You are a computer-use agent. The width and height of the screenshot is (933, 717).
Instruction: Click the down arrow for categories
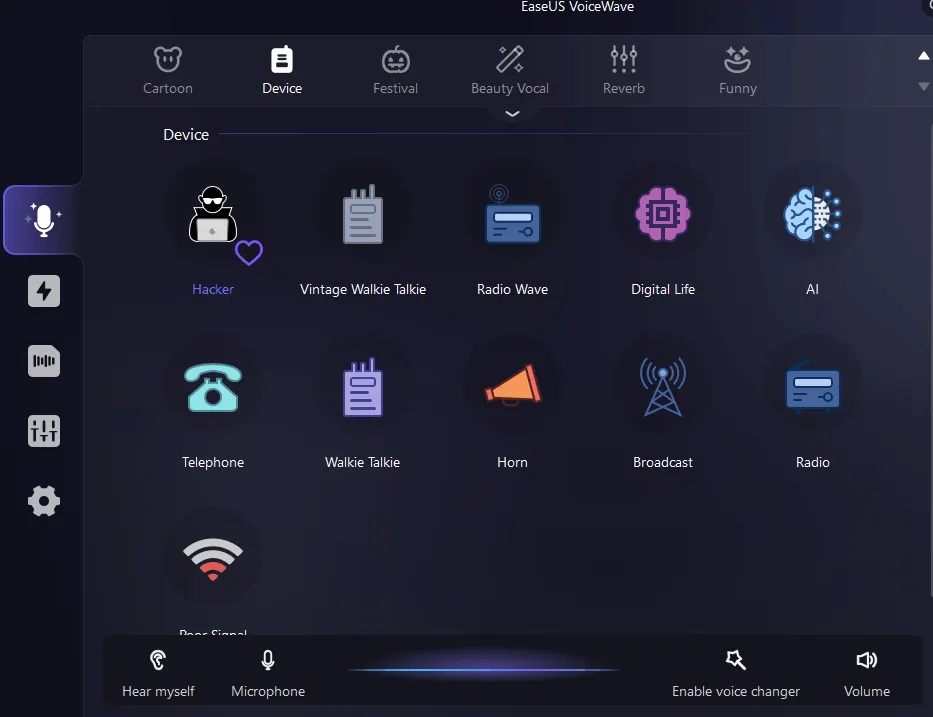923,87
